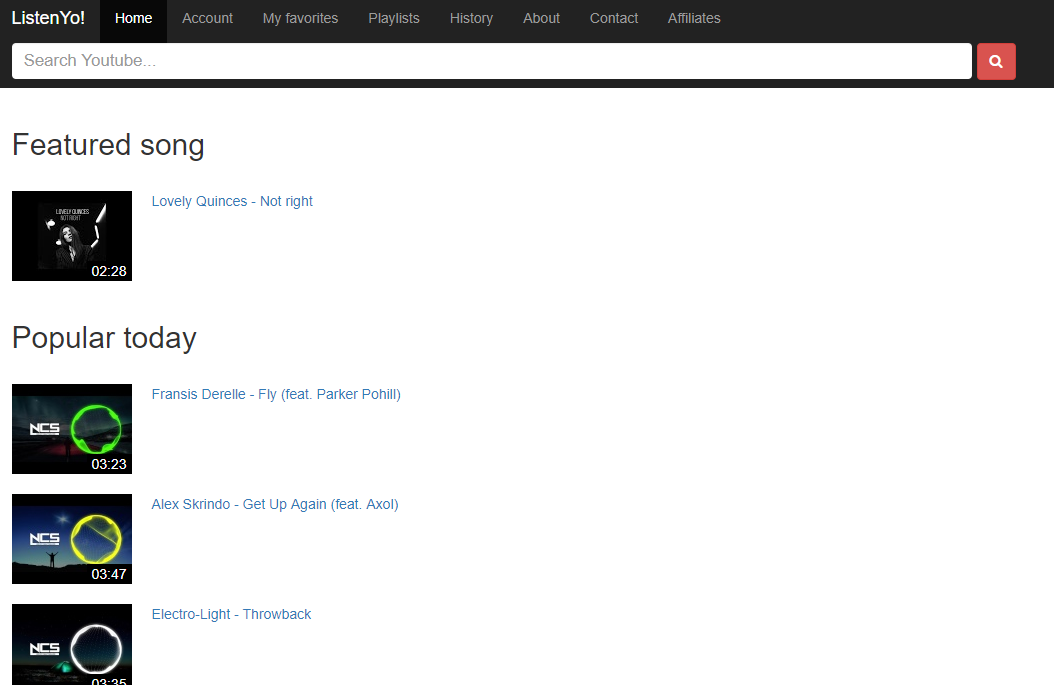Click the Throwback video thumbnail

coord(71,644)
